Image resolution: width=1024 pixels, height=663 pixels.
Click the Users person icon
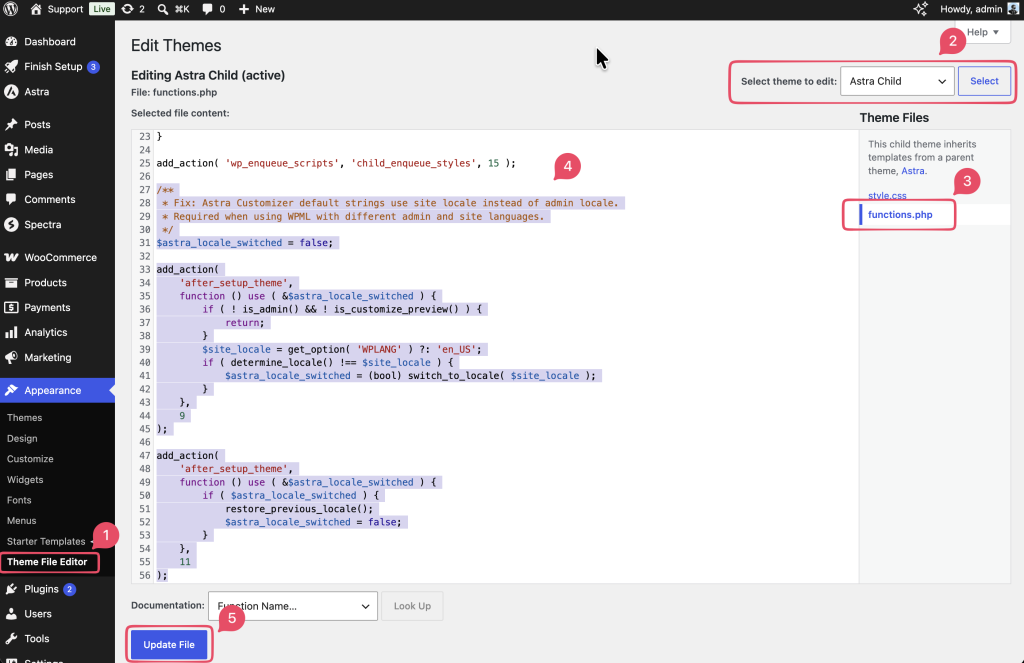click(11, 614)
